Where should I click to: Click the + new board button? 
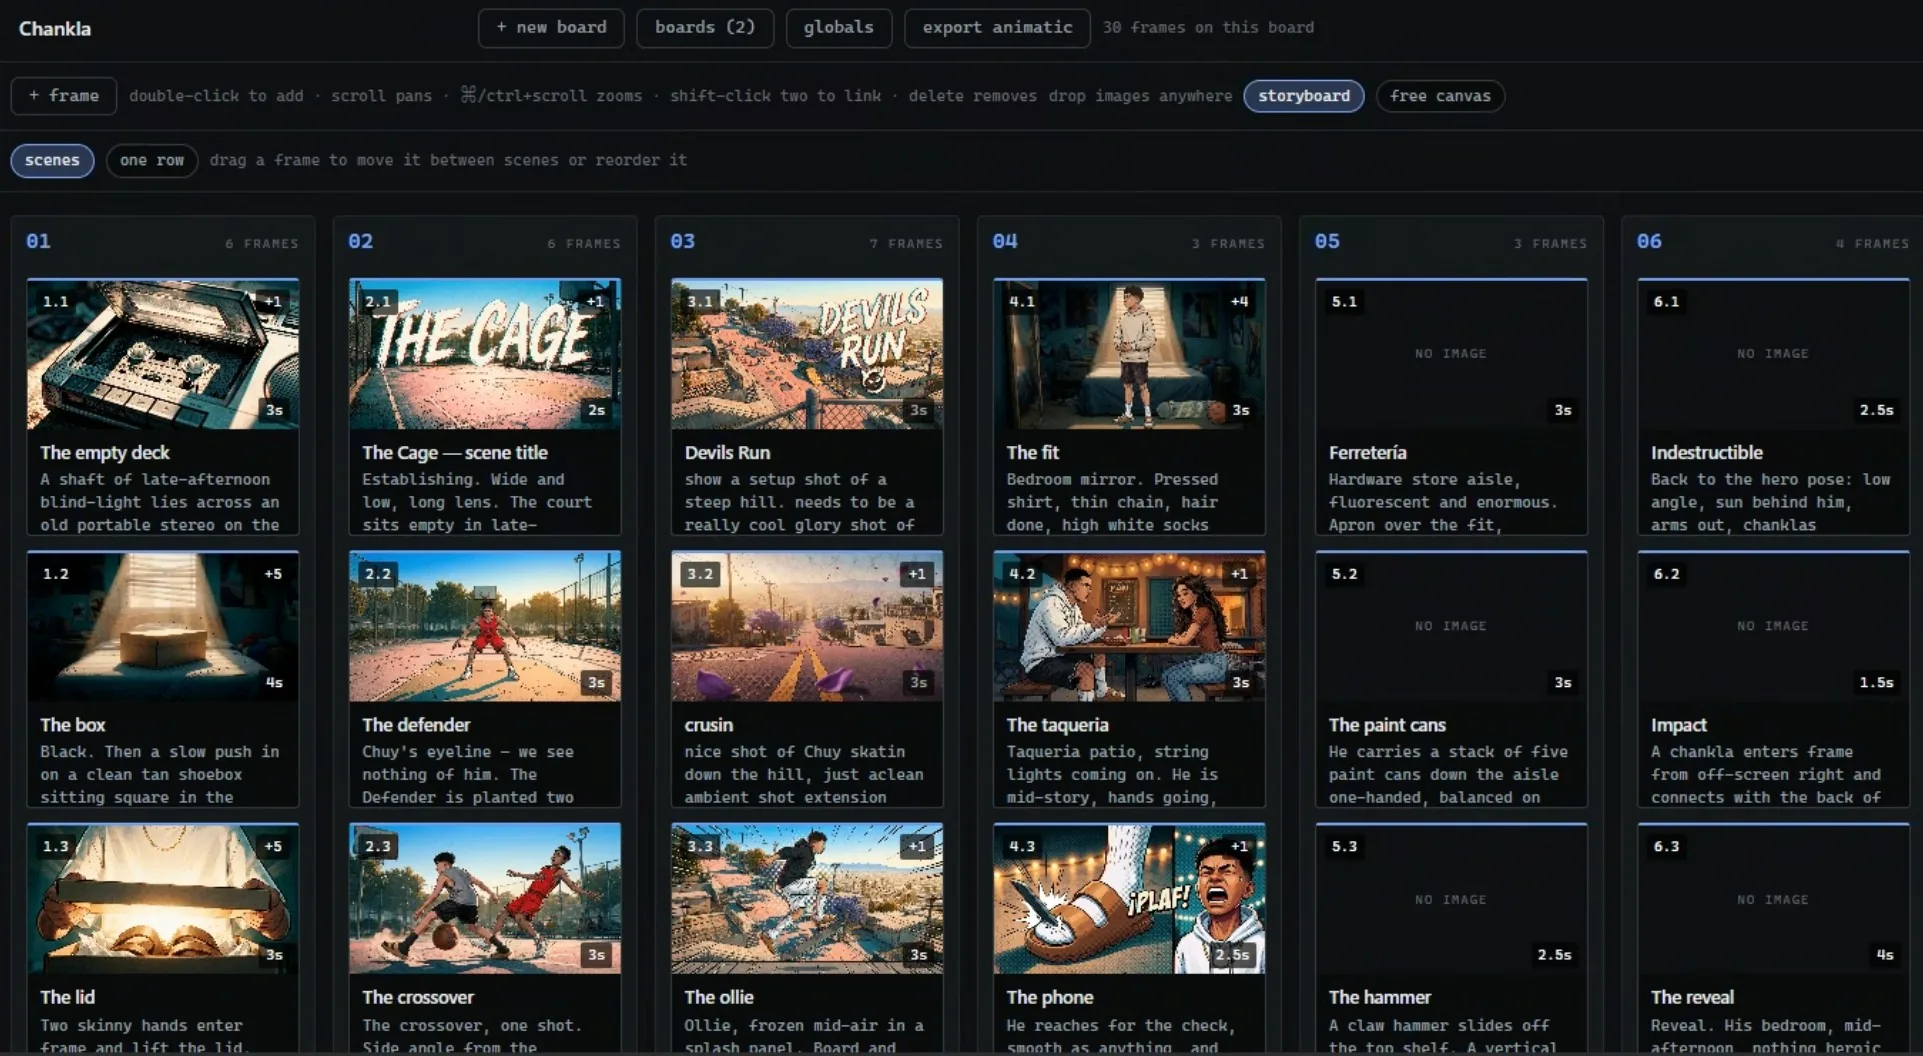tap(551, 28)
